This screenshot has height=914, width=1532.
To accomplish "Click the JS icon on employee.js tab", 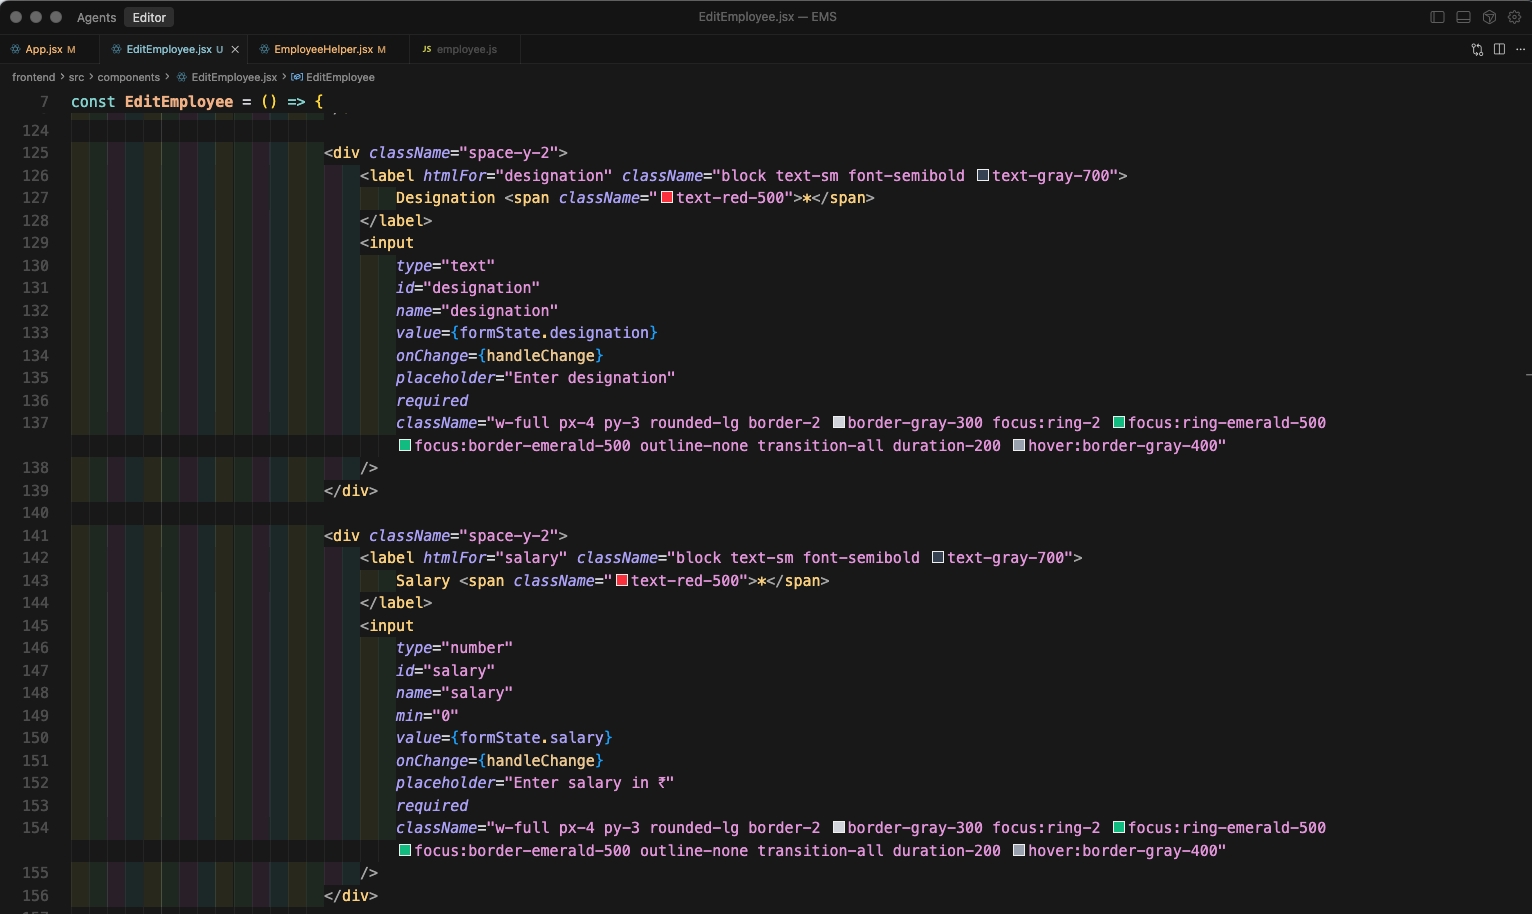I will tap(427, 49).
